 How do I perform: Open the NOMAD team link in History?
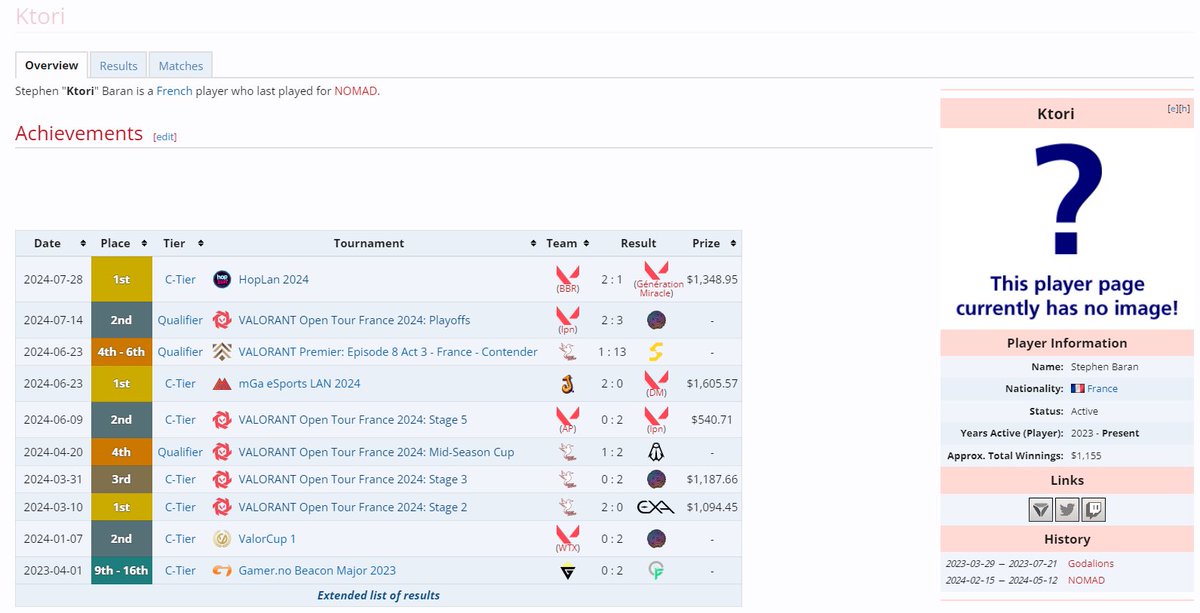point(1086,580)
